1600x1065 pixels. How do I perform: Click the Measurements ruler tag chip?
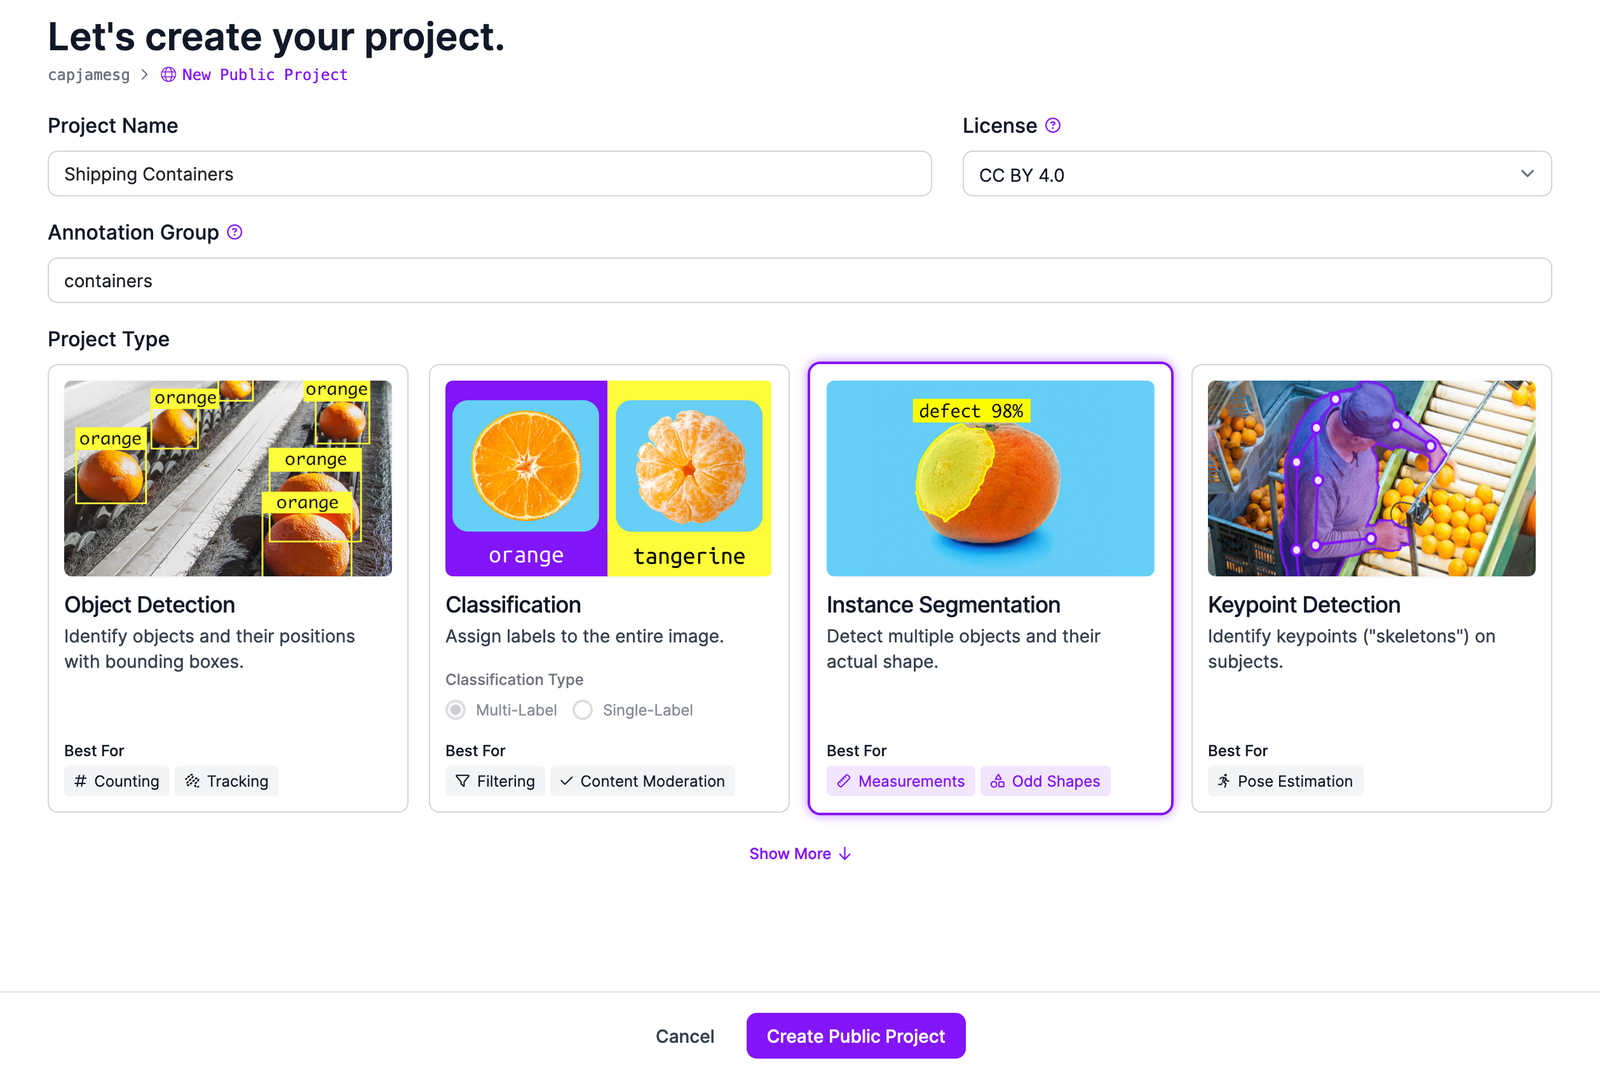pyautogui.click(x=900, y=781)
